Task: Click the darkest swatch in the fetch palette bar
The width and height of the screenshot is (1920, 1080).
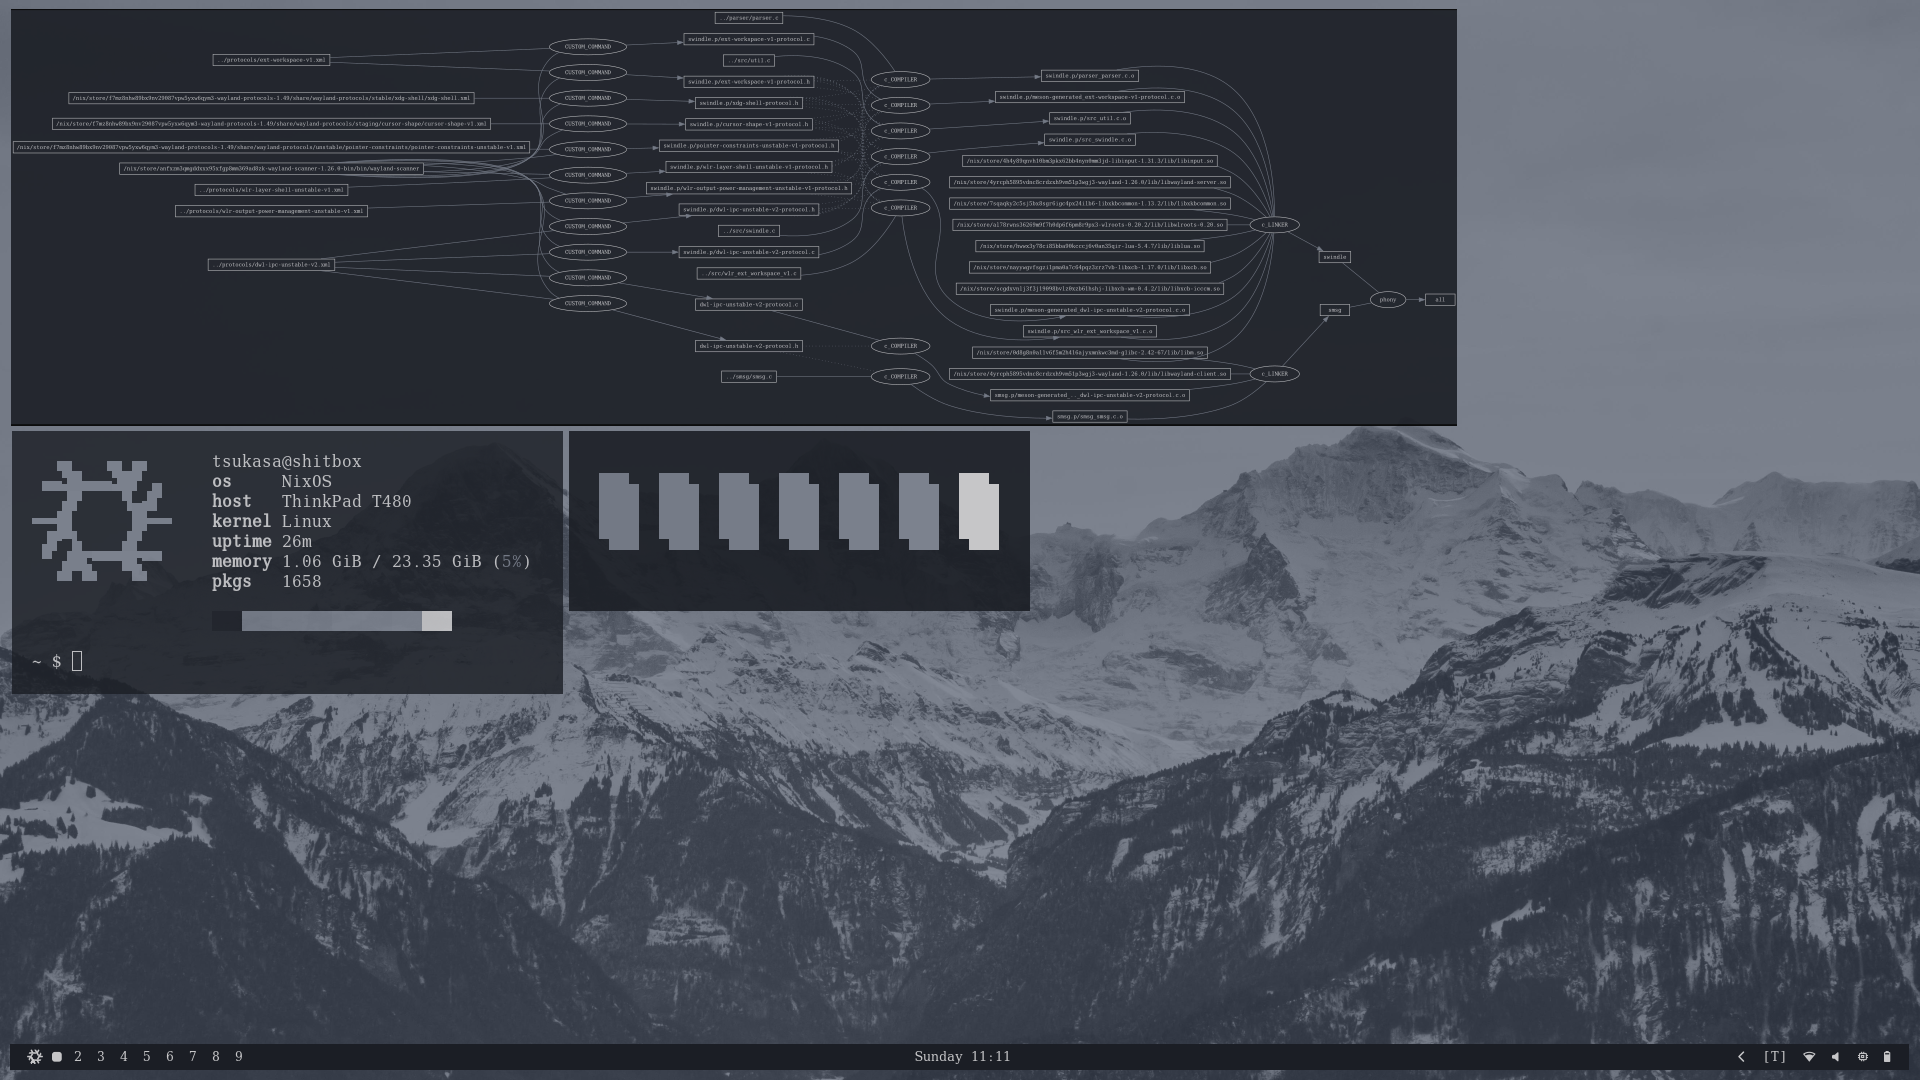Action: pos(227,621)
